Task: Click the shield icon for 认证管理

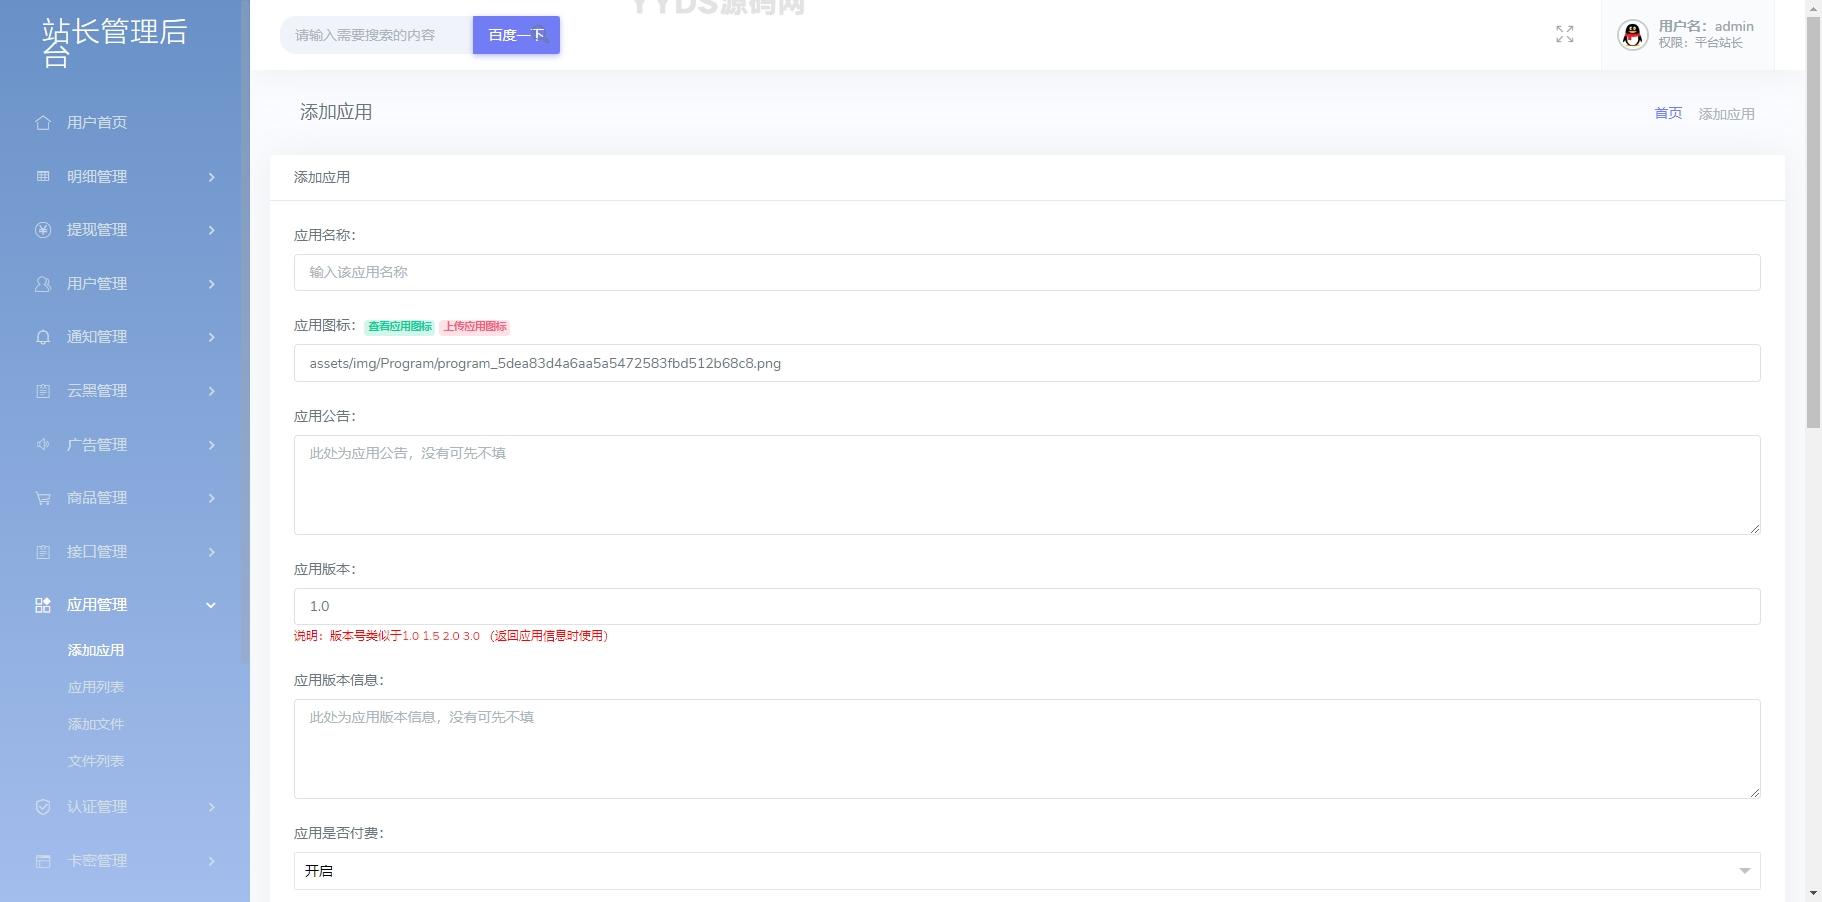Action: point(43,807)
